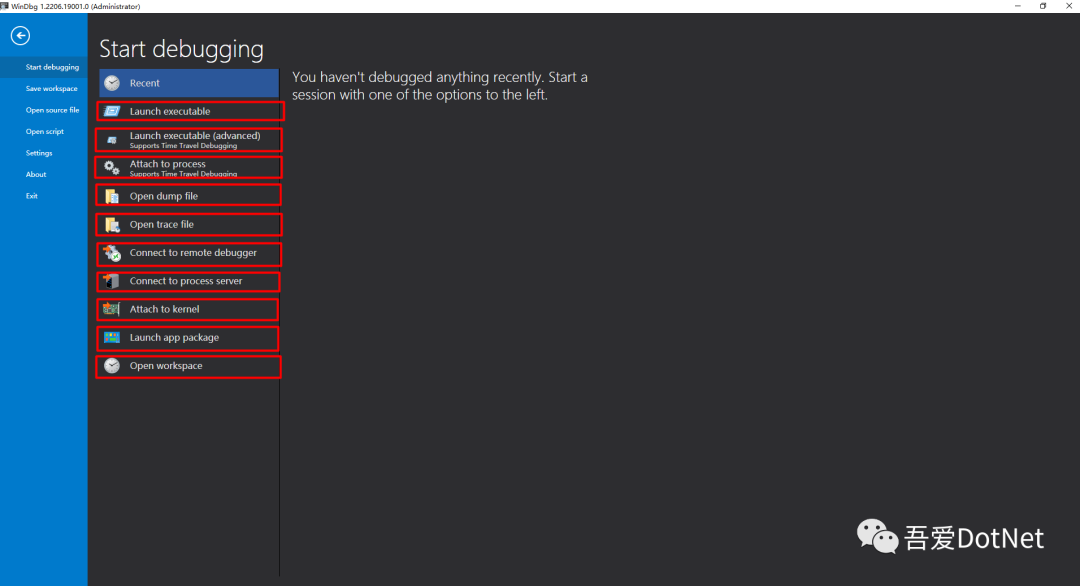The image size is (1080, 586).
Task: Click Connect to process server text
Action: [x=186, y=281]
